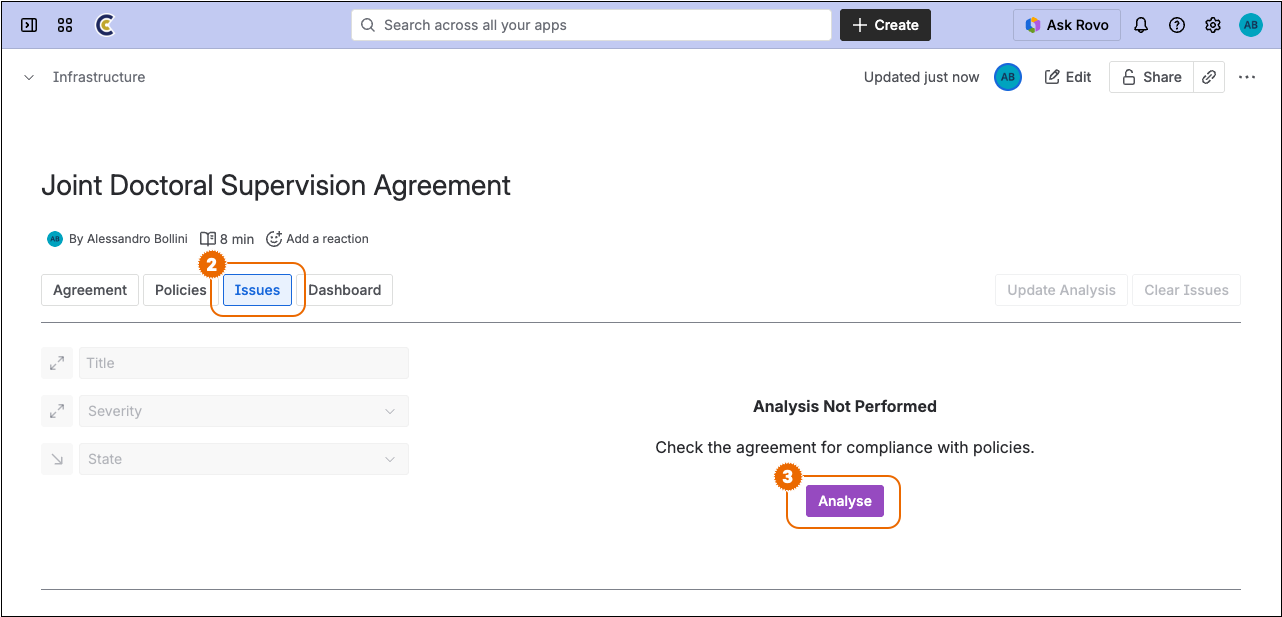This screenshot has width=1282, height=617.
Task: Open the Dashboard tab
Action: pyautogui.click(x=345, y=290)
